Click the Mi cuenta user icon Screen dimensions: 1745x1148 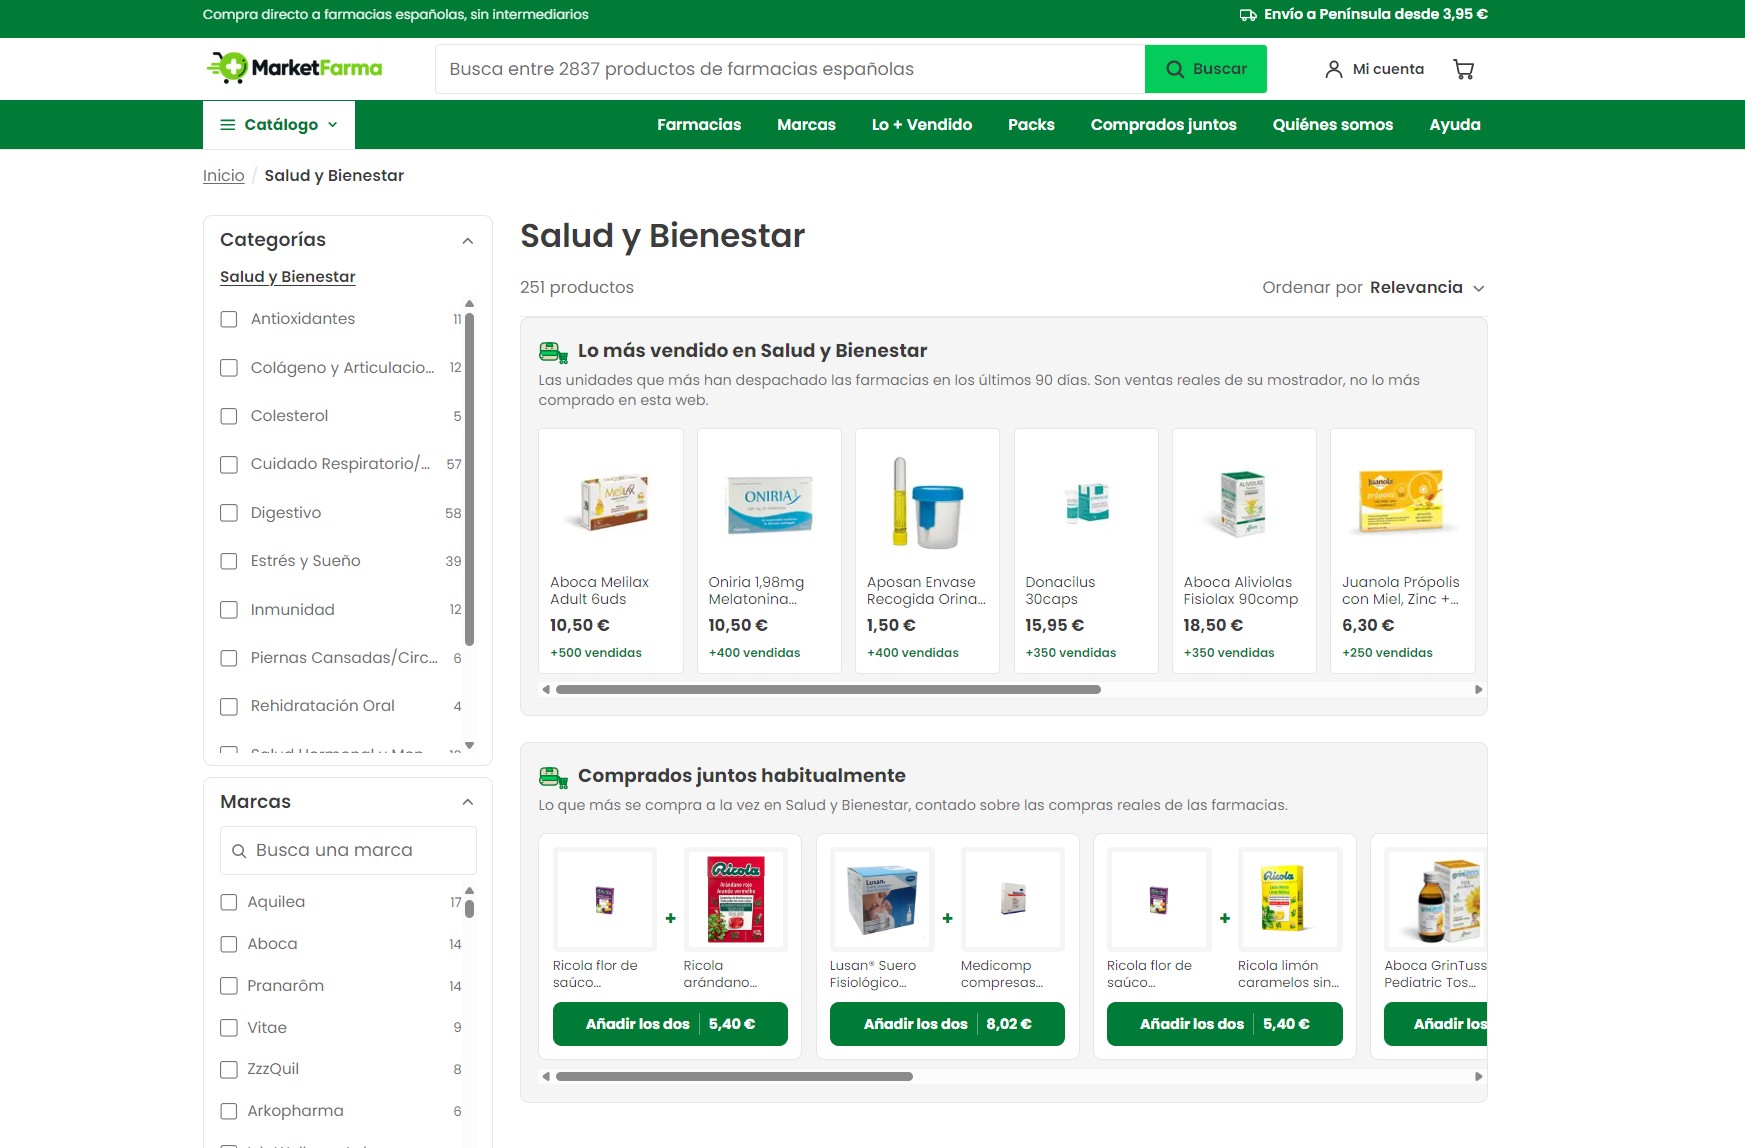[x=1333, y=69]
